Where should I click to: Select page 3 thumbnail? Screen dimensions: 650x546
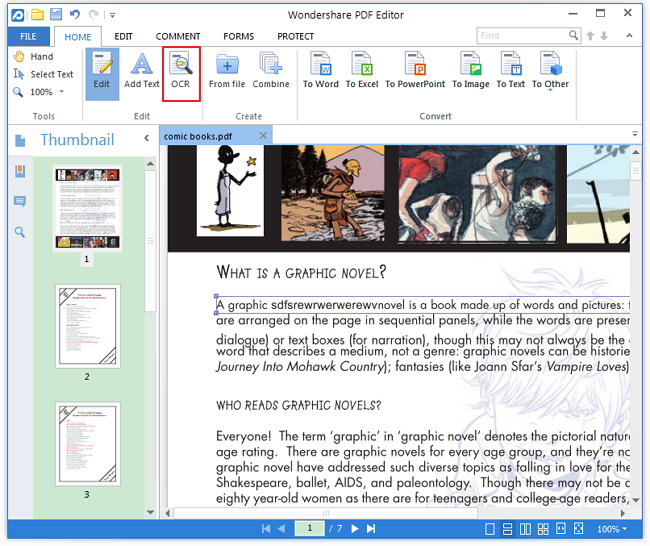[x=88, y=444]
